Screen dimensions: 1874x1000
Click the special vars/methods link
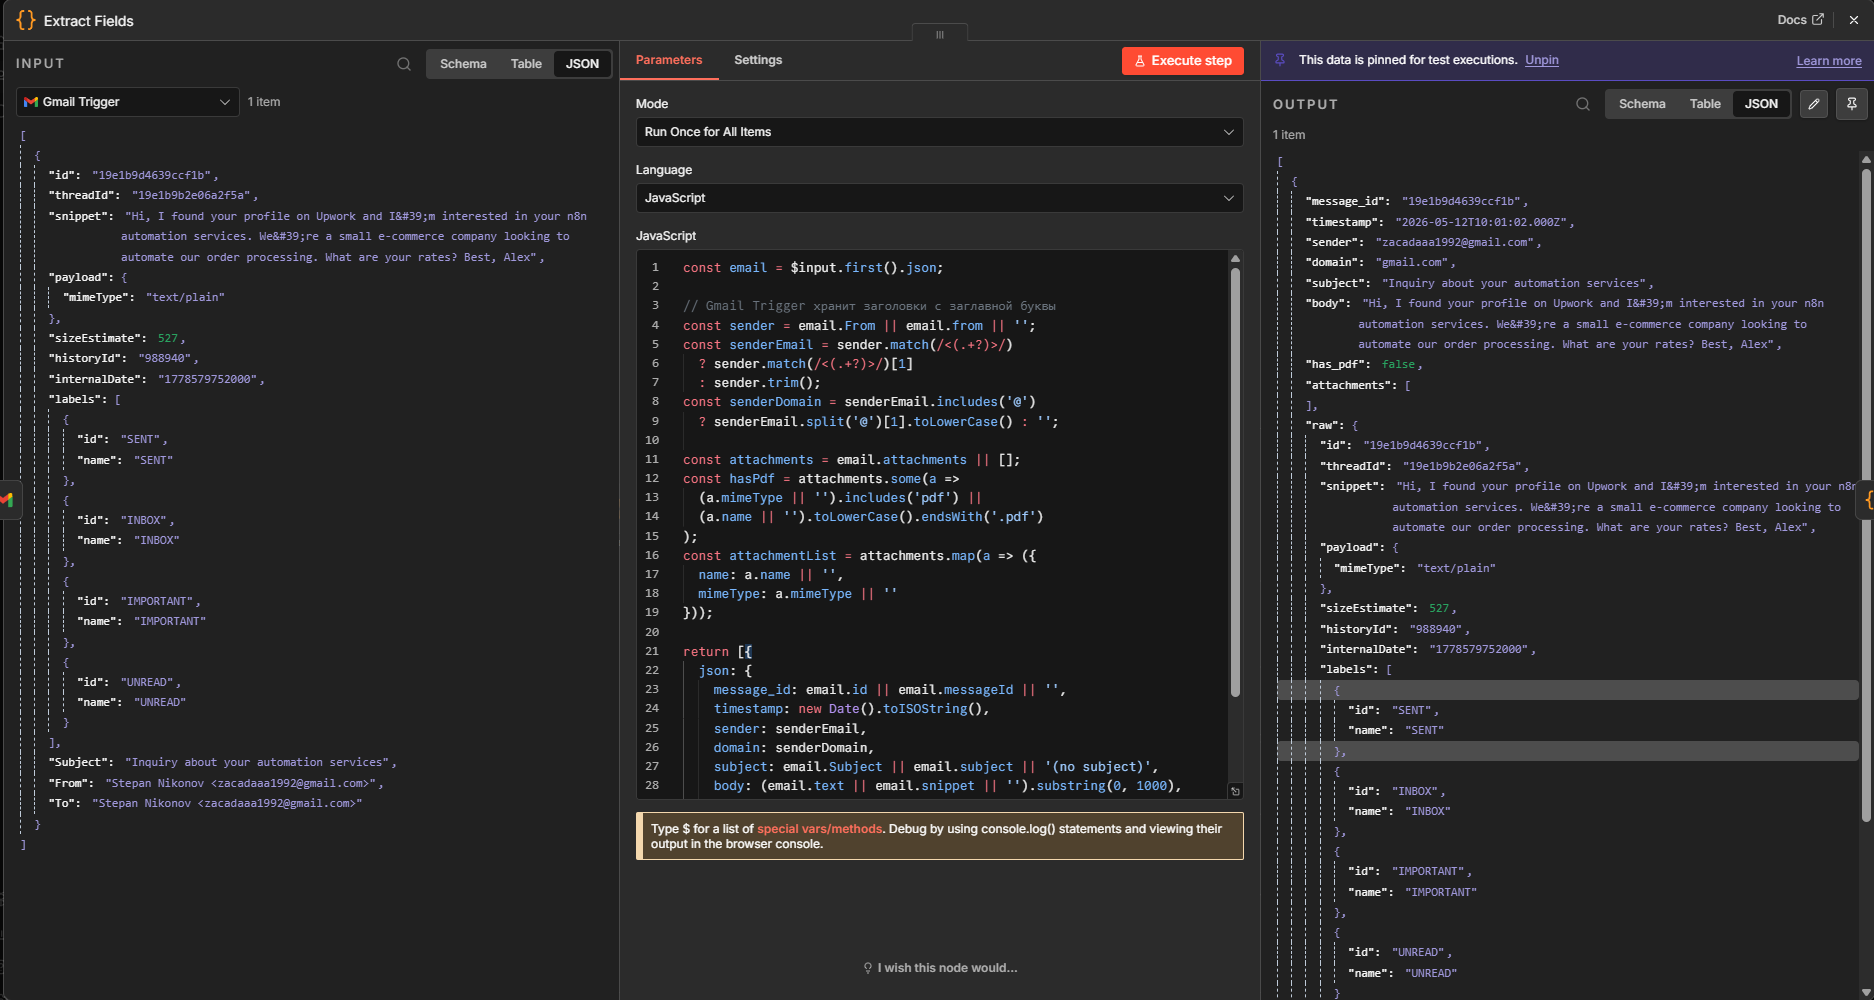pos(819,829)
